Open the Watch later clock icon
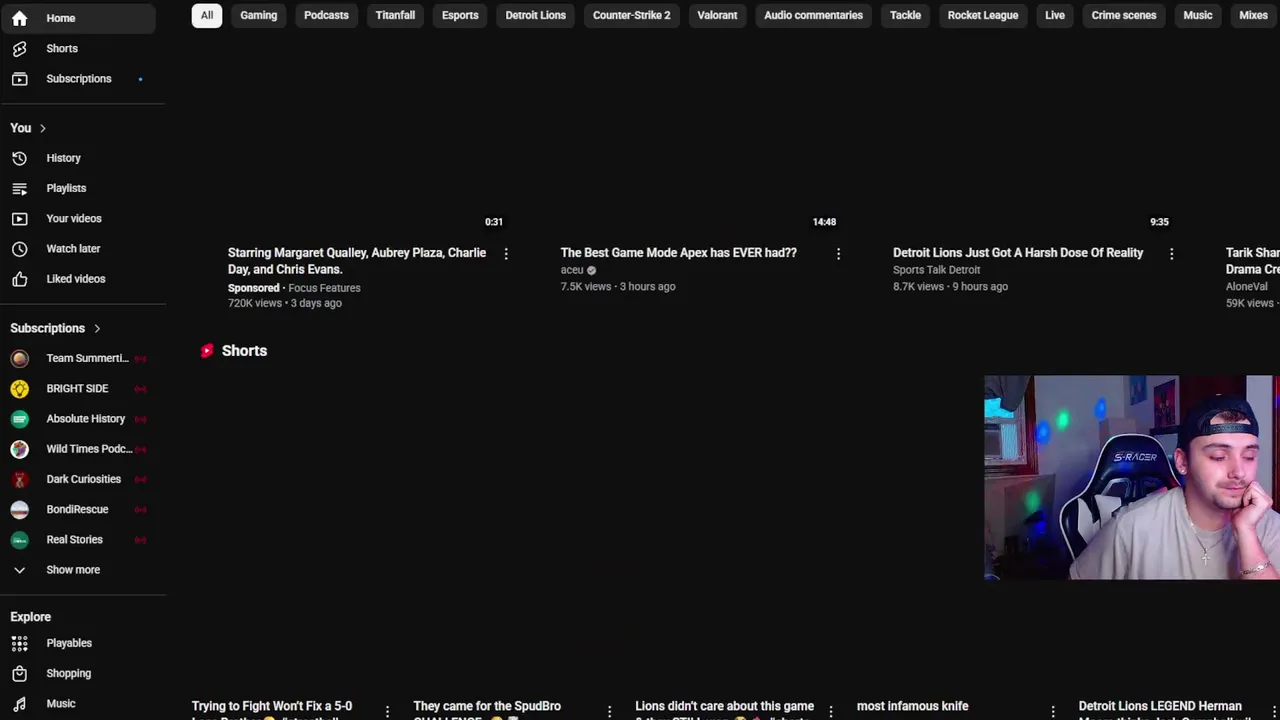The width and height of the screenshot is (1280, 720). pyautogui.click(x=19, y=248)
